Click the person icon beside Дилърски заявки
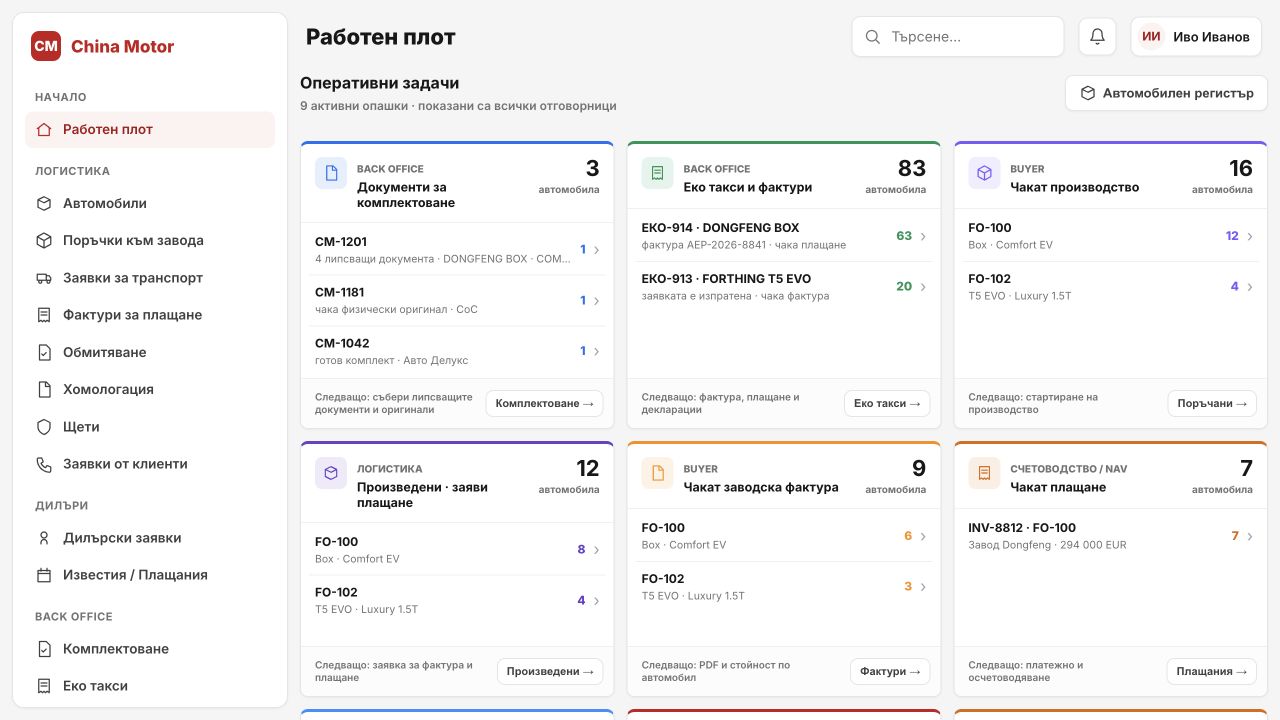Screen dimensions: 1280x720 (x=44, y=538)
